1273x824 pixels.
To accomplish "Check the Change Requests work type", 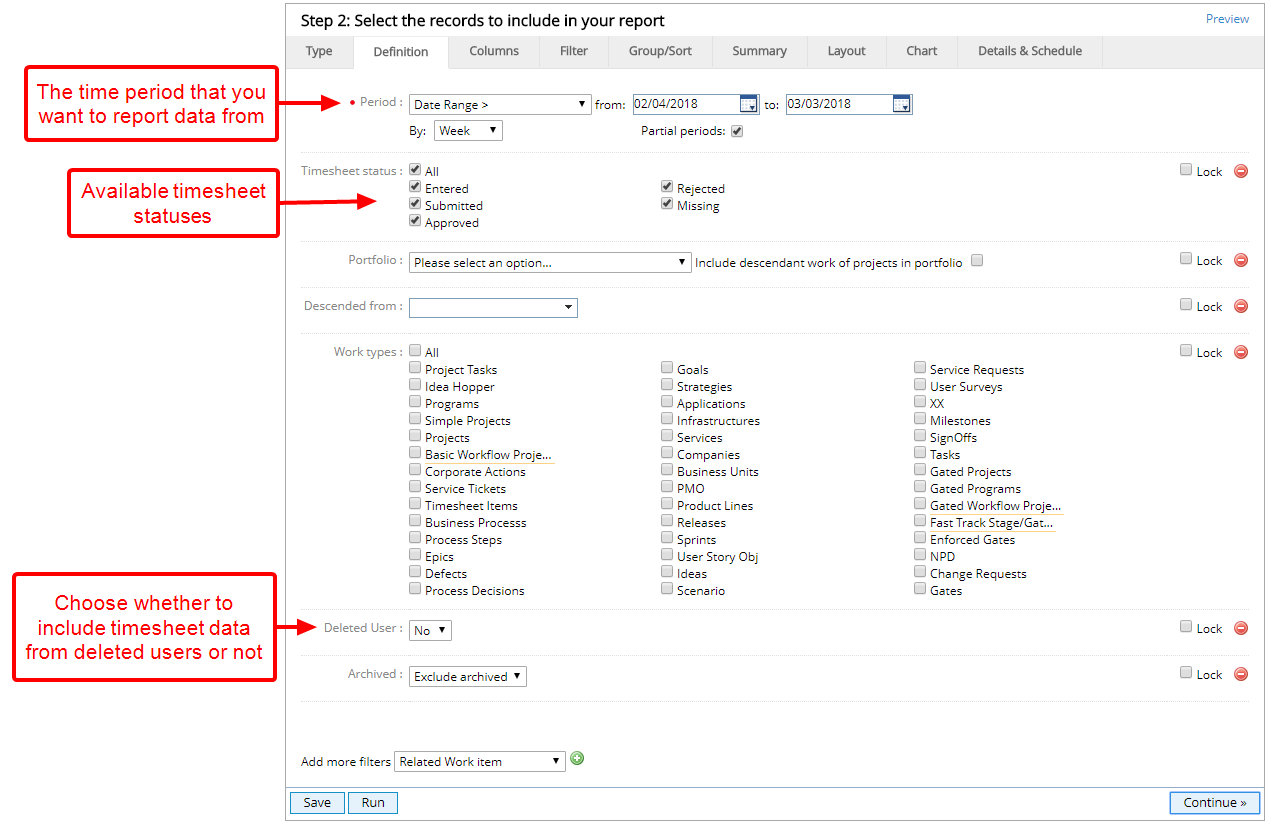I will pyautogui.click(x=920, y=572).
